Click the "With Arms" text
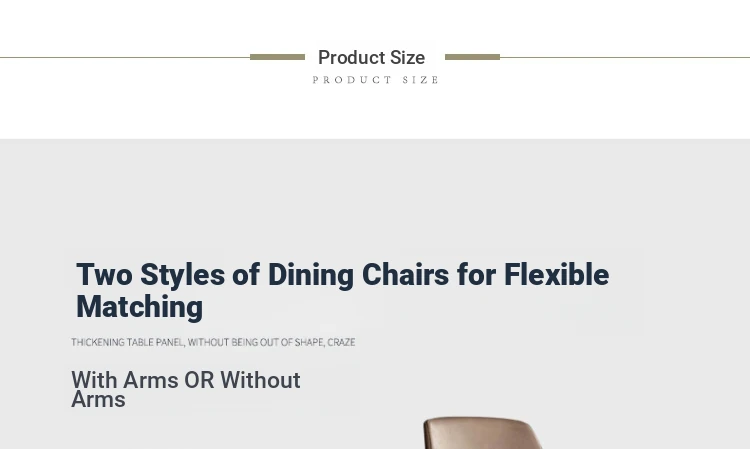The height and width of the screenshot is (449, 750). [x=125, y=381]
